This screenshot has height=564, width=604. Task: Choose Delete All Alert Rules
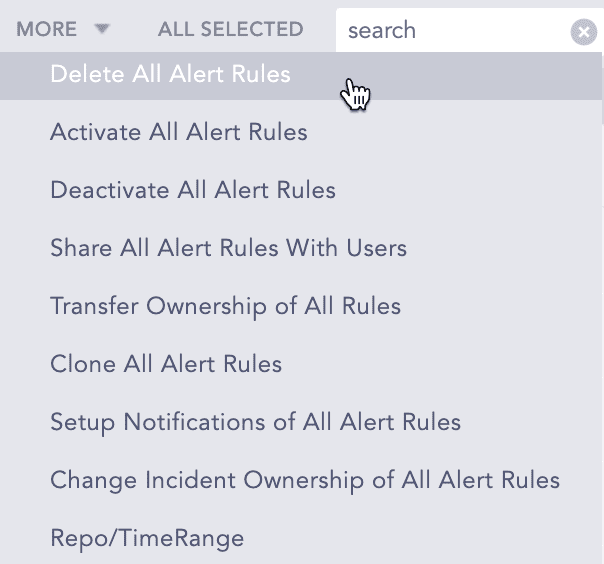[x=170, y=74]
